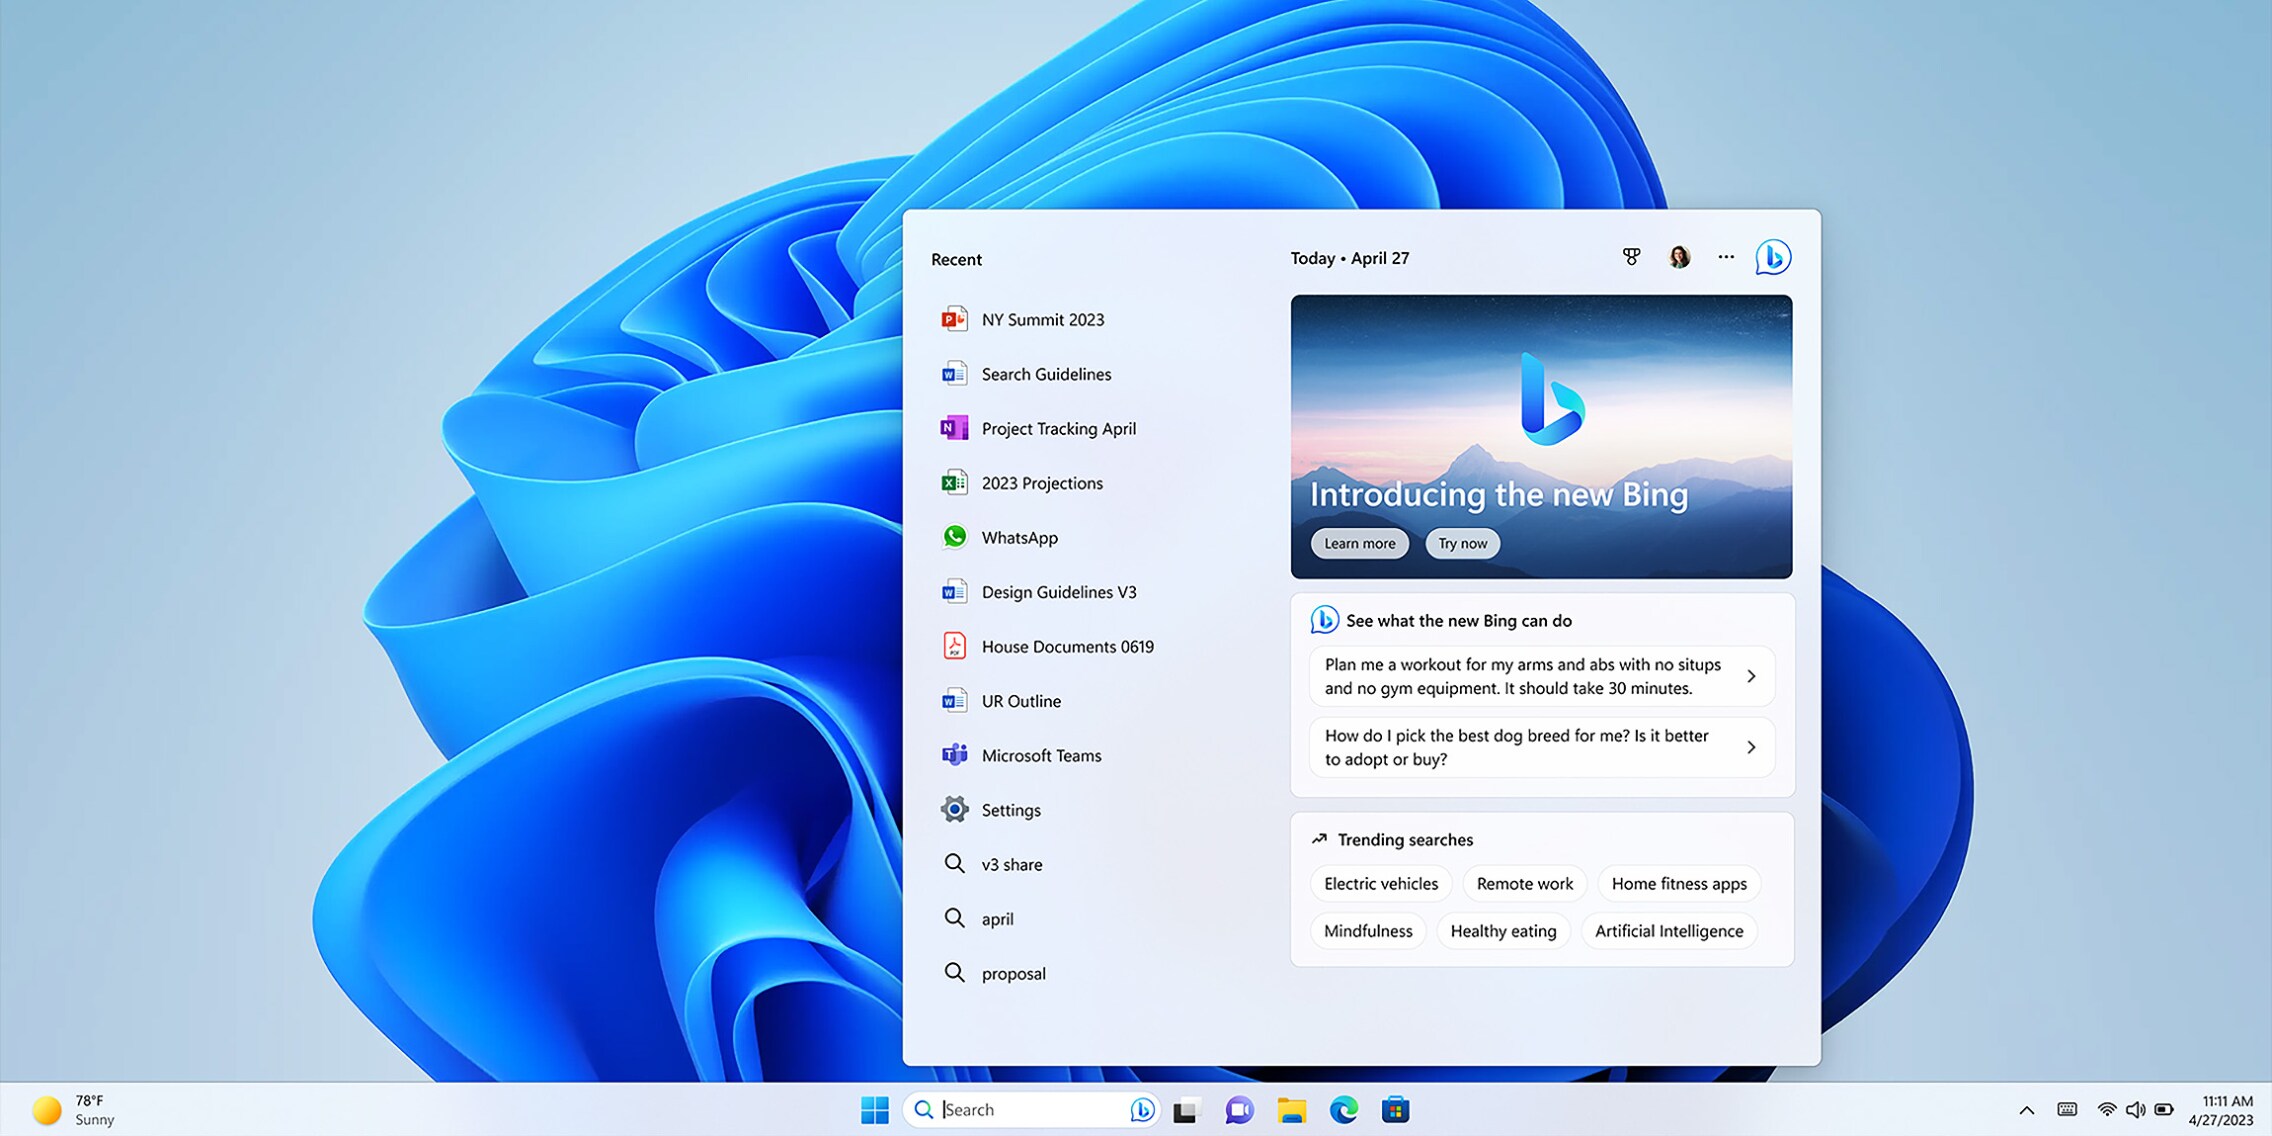The width and height of the screenshot is (2272, 1136).
Task: Click the Bing icon inside the search box
Action: [1142, 1109]
